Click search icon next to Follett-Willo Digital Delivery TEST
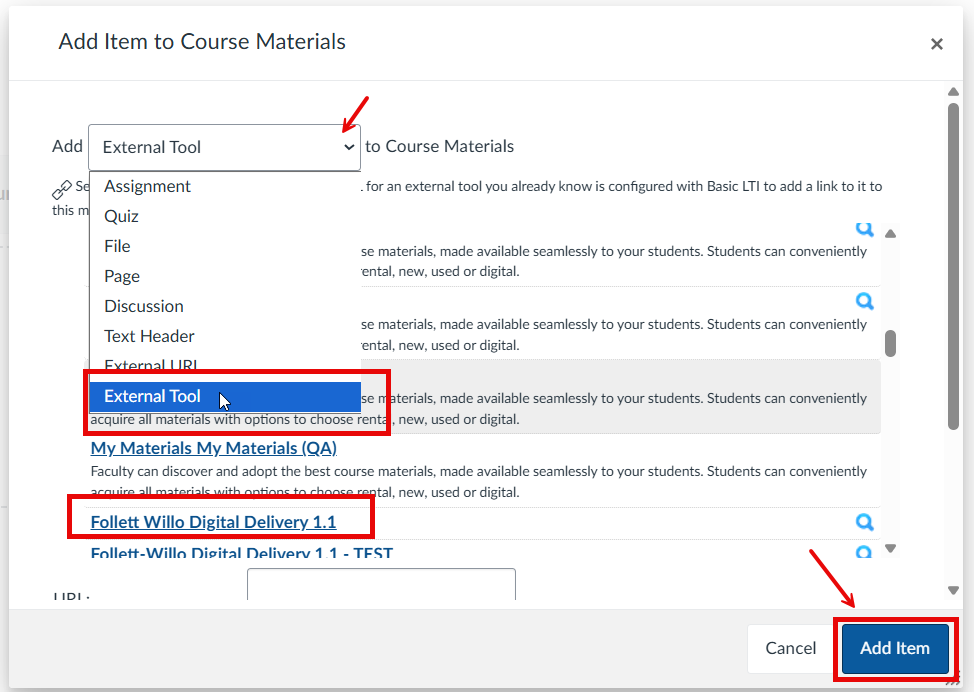 click(864, 551)
